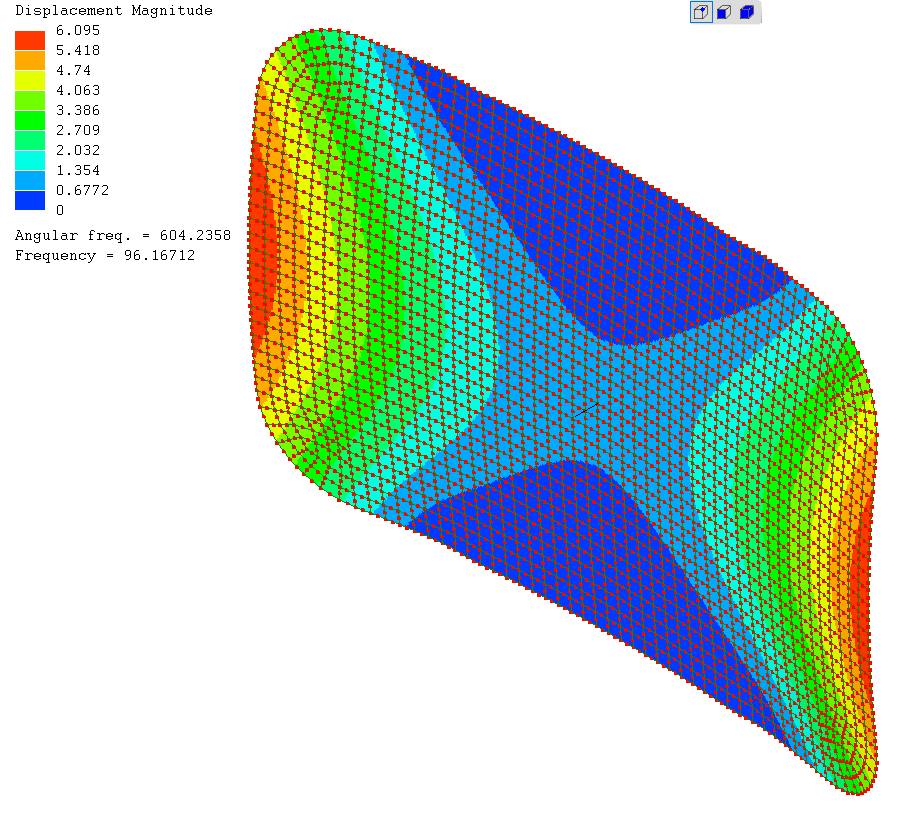This screenshot has width=912, height=830.
Task: Click the legend value 4.063
Action: [x=78, y=91]
